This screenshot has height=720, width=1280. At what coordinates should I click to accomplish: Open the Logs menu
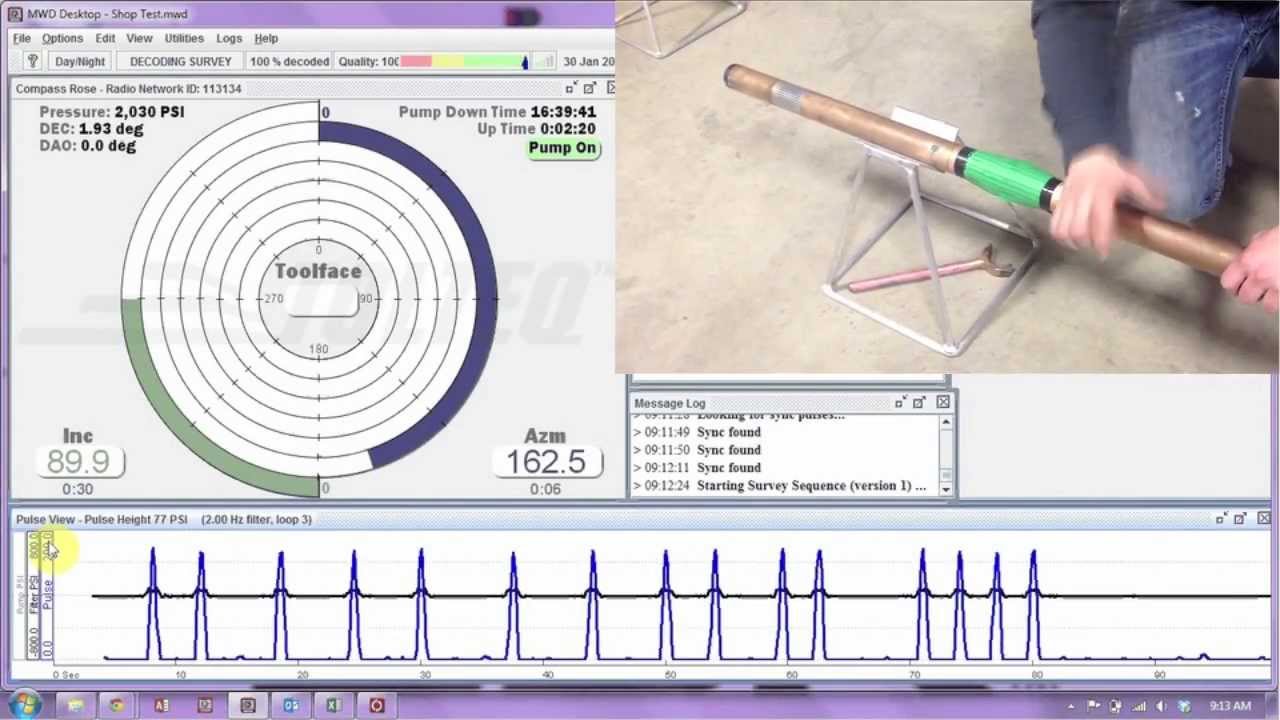point(229,38)
